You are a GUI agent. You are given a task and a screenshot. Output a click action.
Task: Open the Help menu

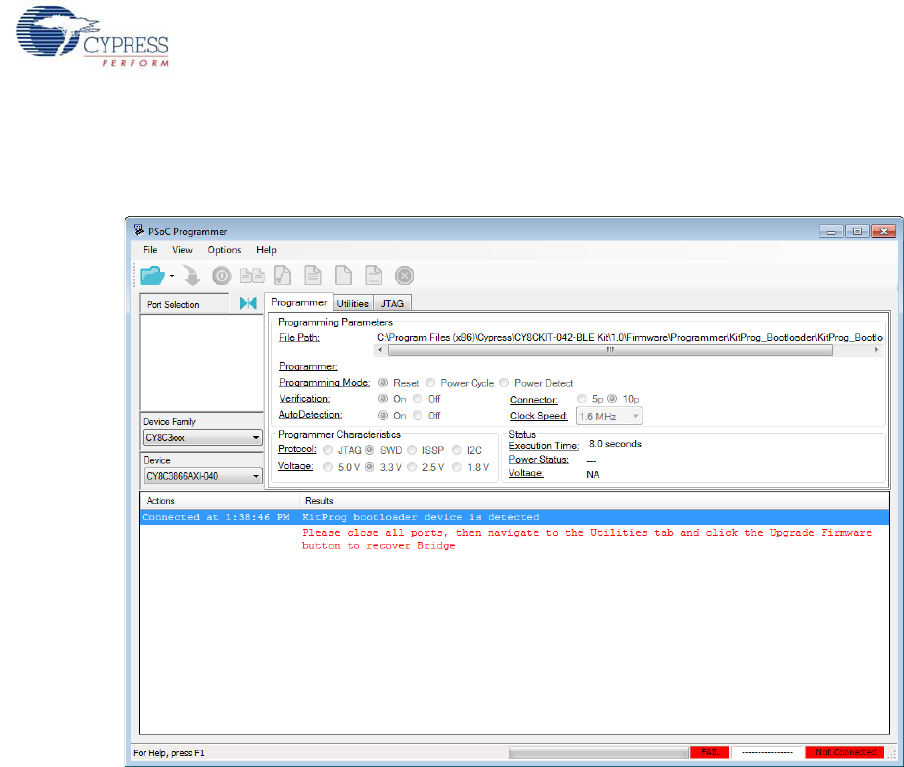pyautogui.click(x=266, y=250)
